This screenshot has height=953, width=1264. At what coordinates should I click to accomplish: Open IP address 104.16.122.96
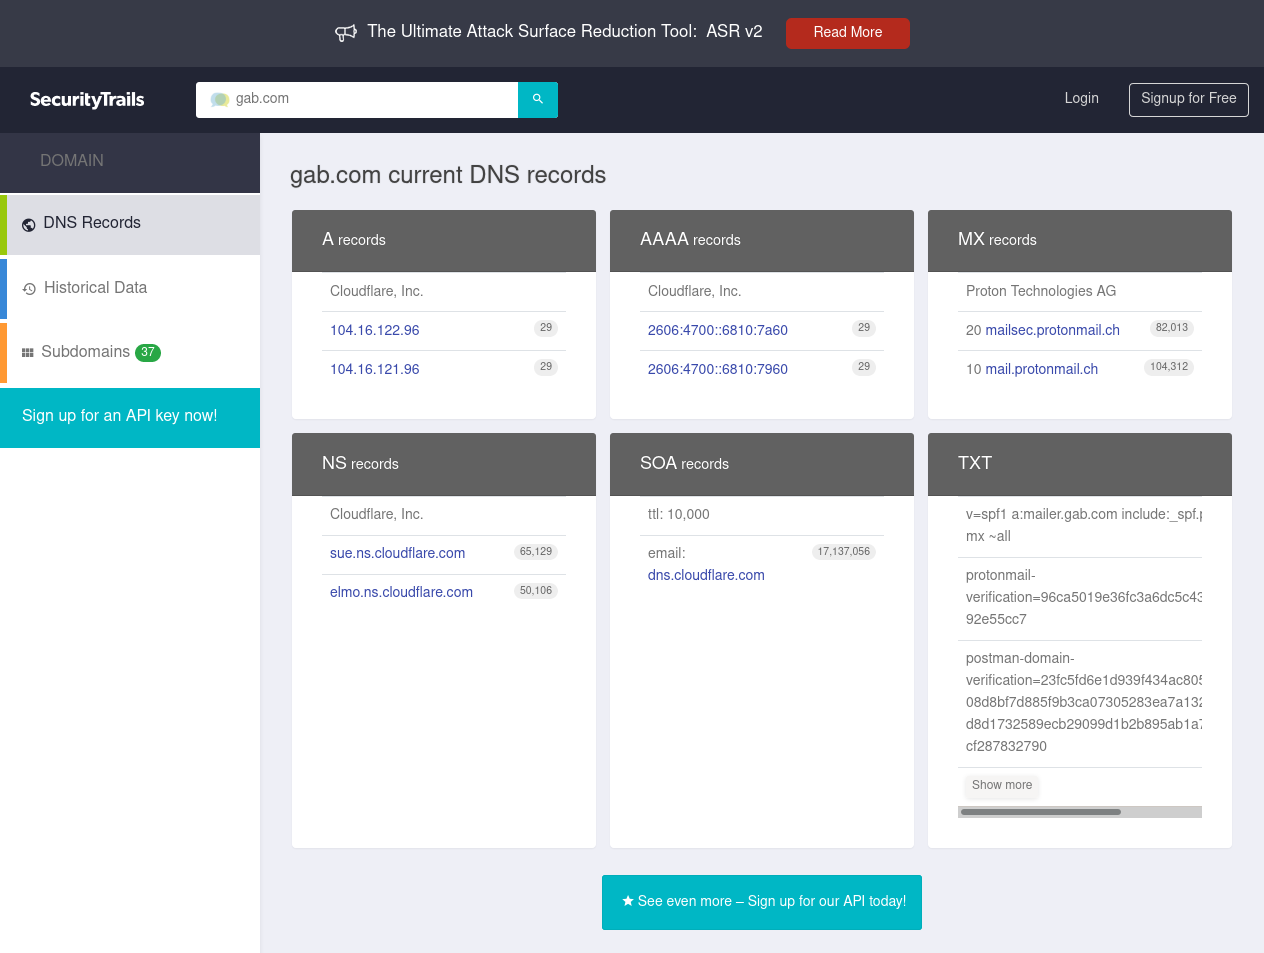375,330
